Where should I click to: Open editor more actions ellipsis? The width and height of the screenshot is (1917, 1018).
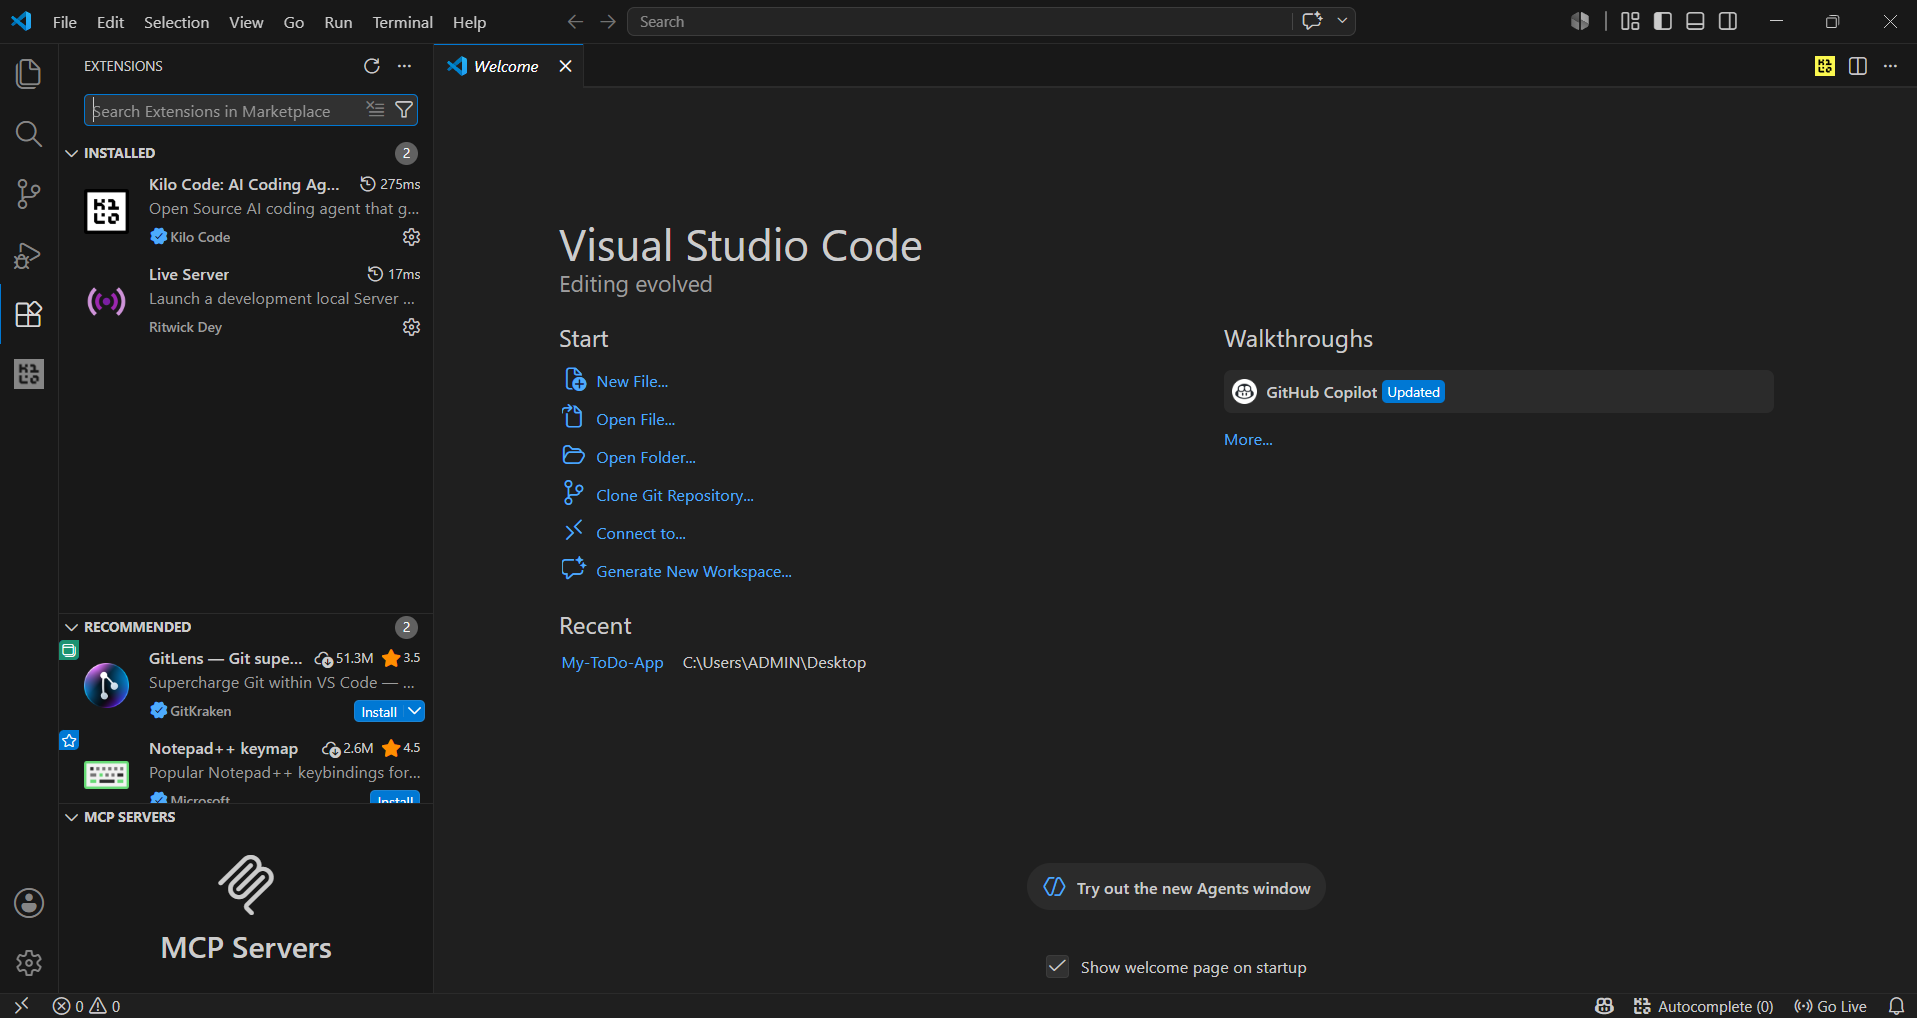pos(1890,66)
